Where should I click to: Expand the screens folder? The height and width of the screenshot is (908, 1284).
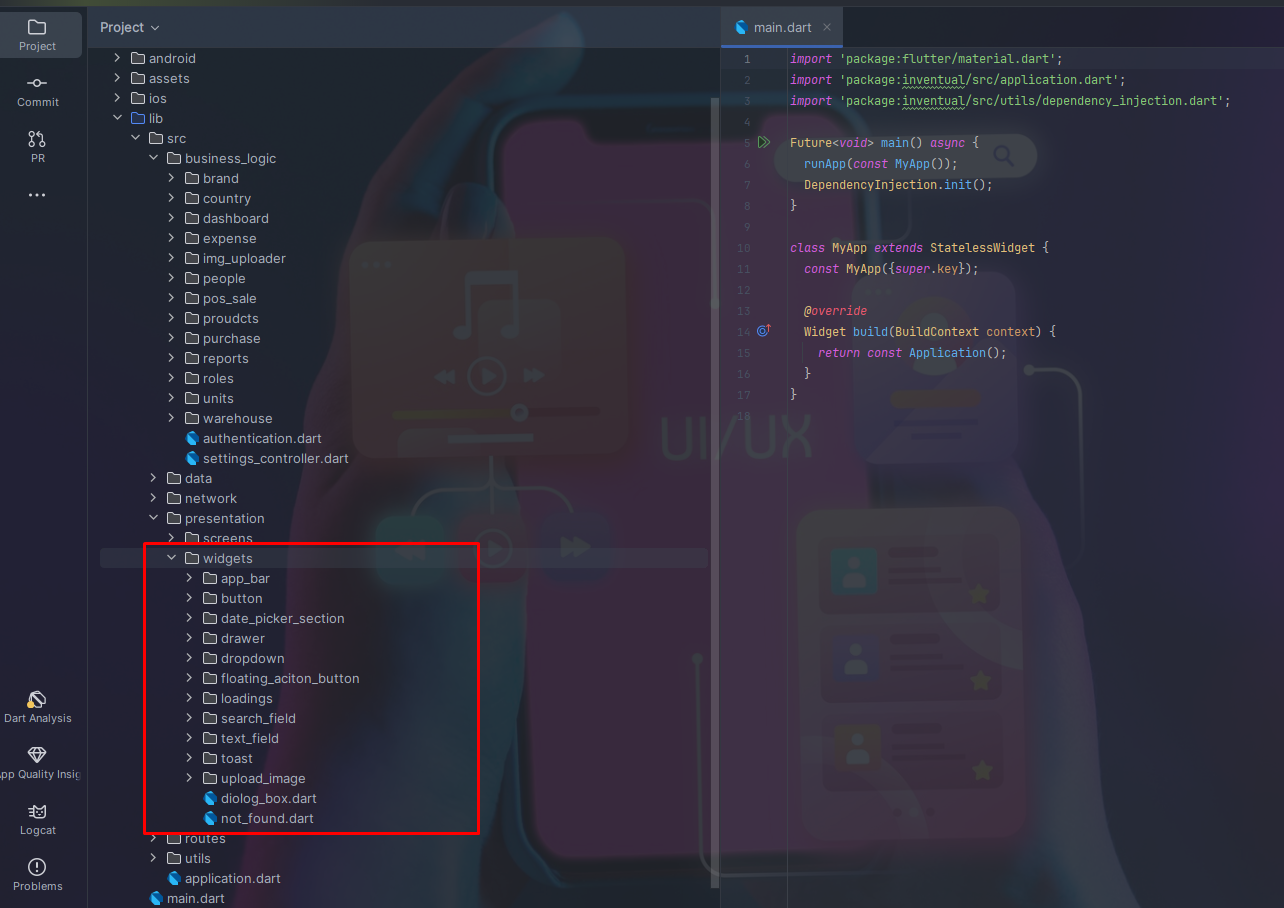tap(171, 538)
